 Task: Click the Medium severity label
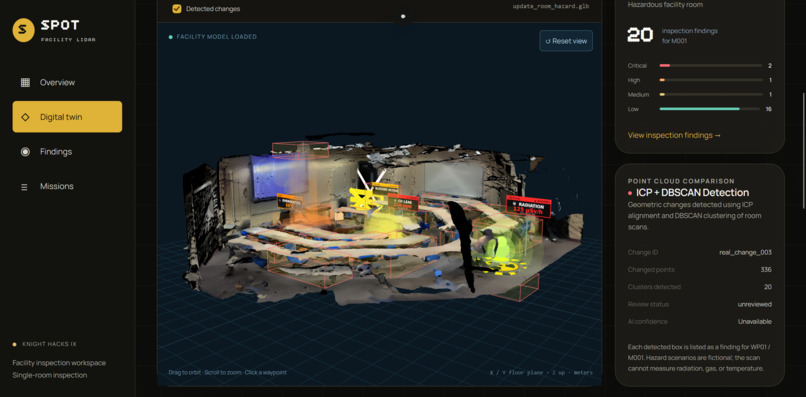(638, 95)
